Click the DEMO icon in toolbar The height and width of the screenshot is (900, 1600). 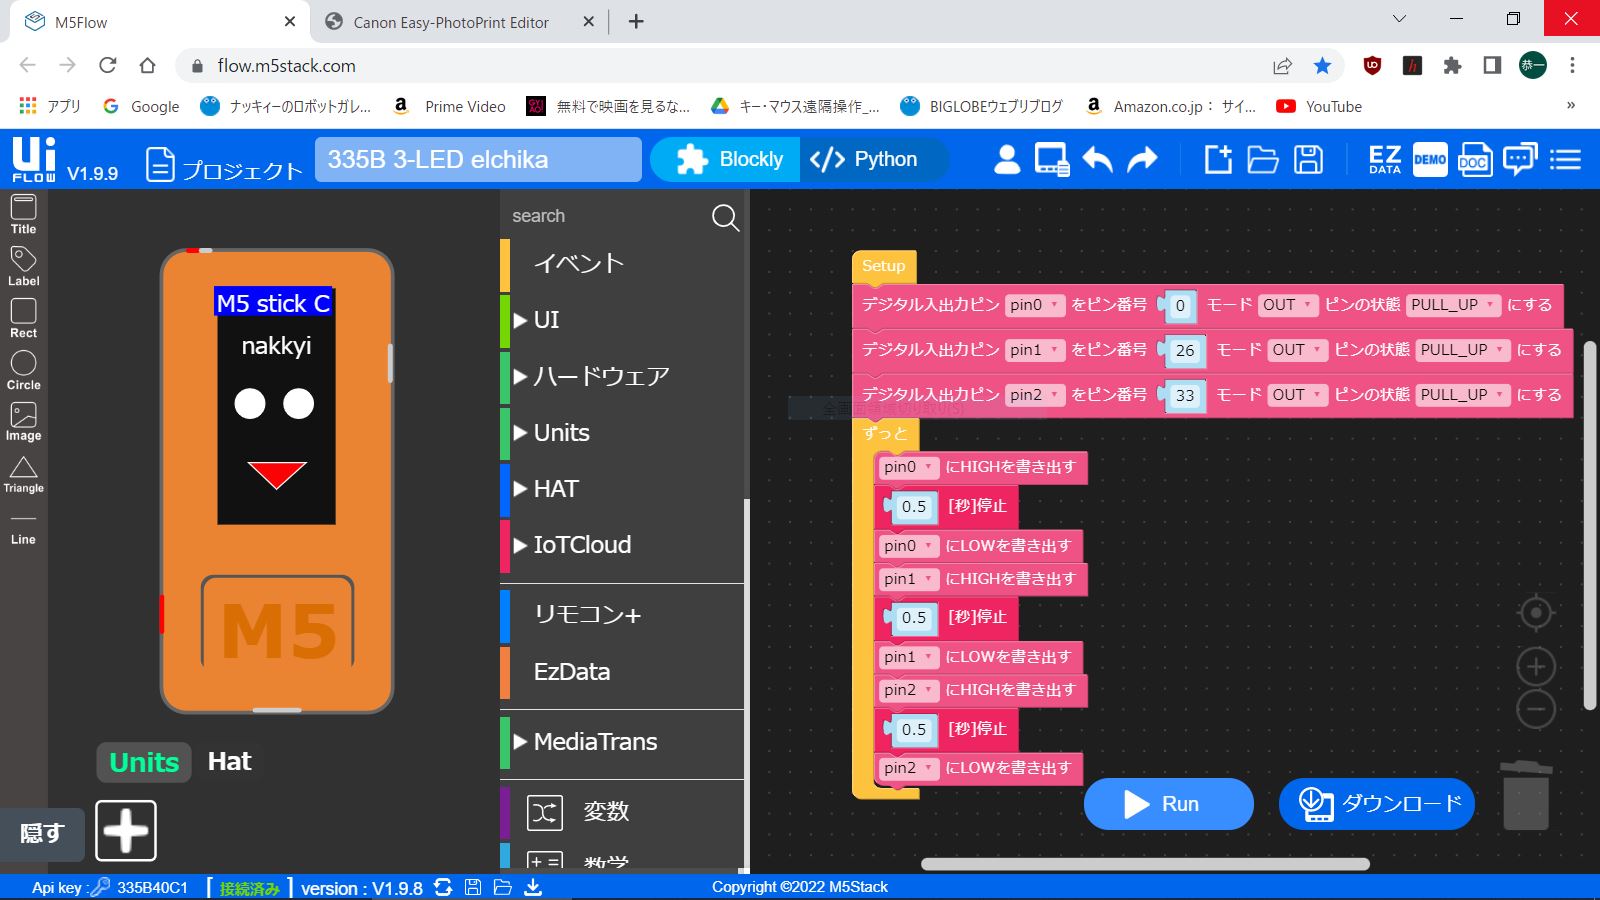click(x=1430, y=160)
